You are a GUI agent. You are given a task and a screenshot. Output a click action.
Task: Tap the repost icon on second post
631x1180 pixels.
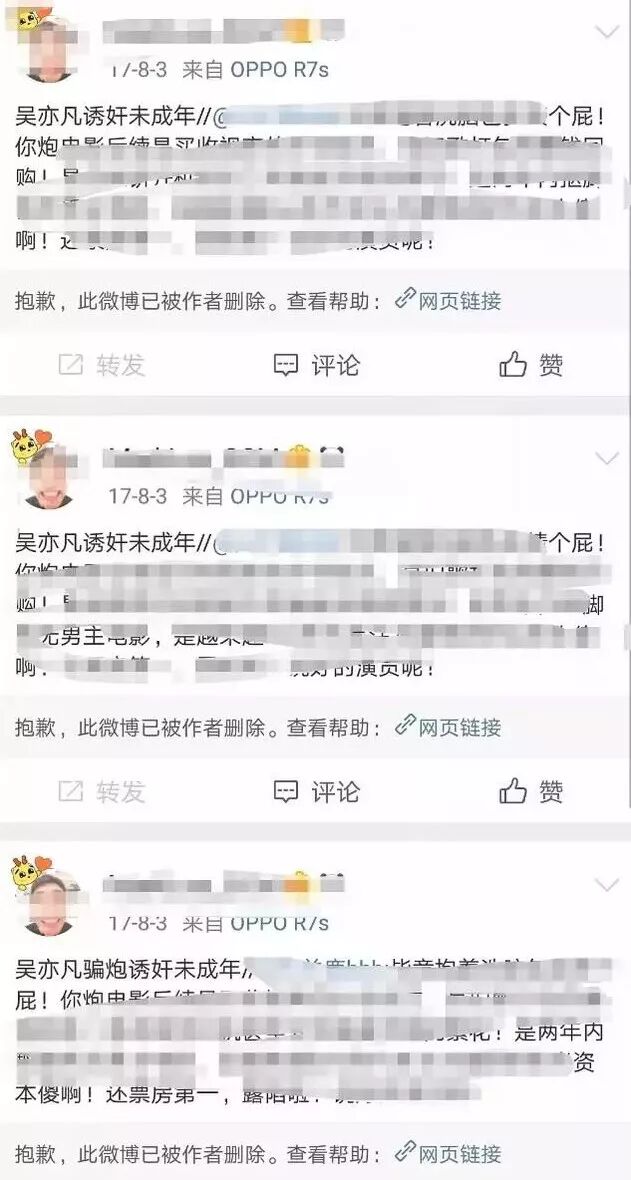[70, 792]
